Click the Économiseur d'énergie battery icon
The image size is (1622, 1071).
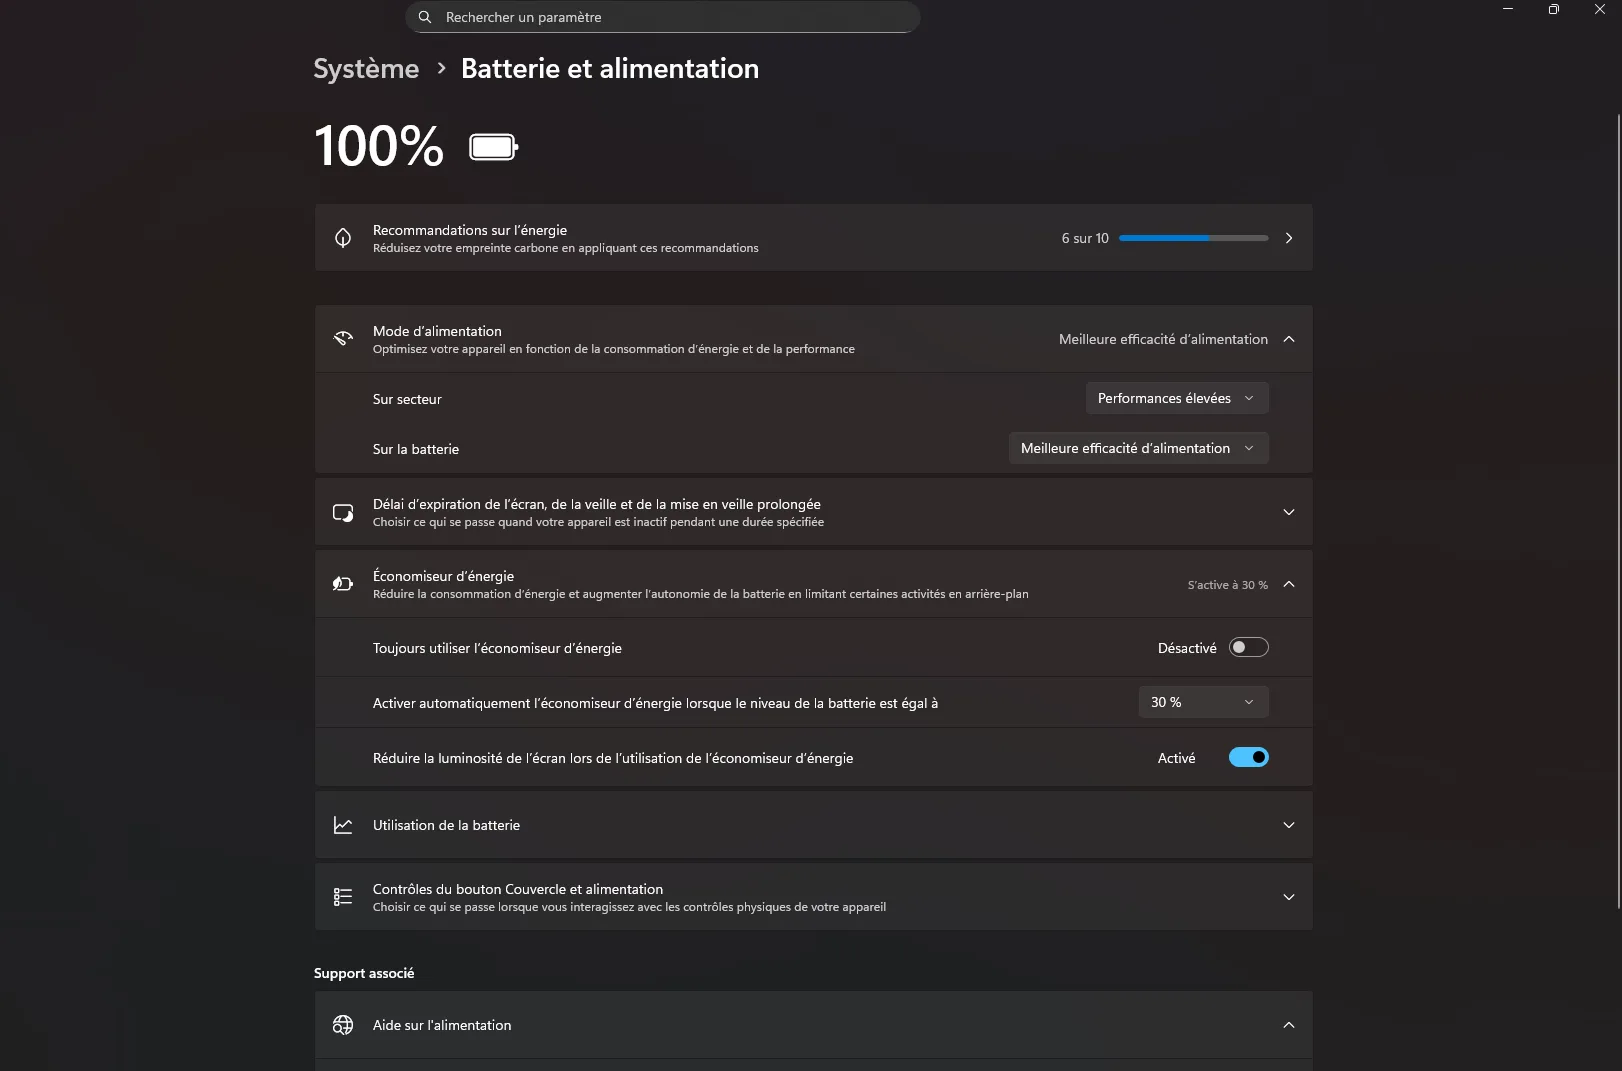tap(343, 584)
